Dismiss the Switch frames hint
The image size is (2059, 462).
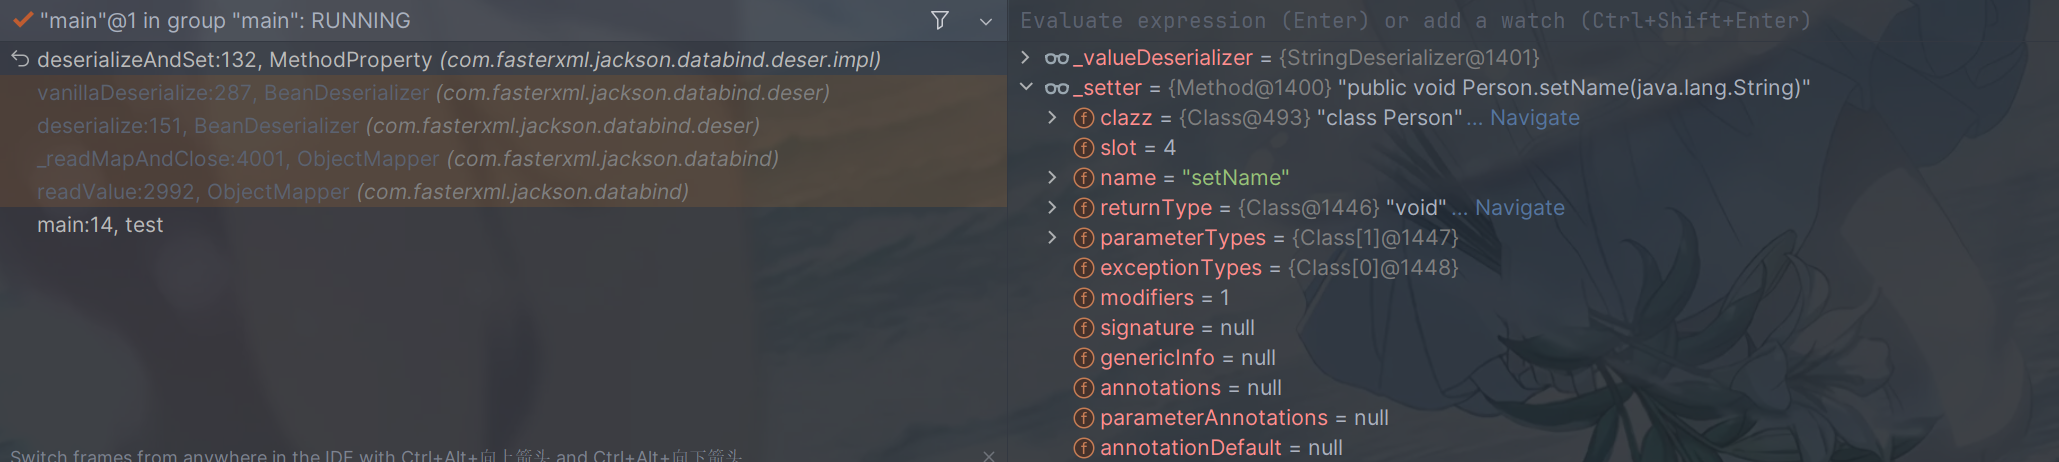(x=989, y=455)
